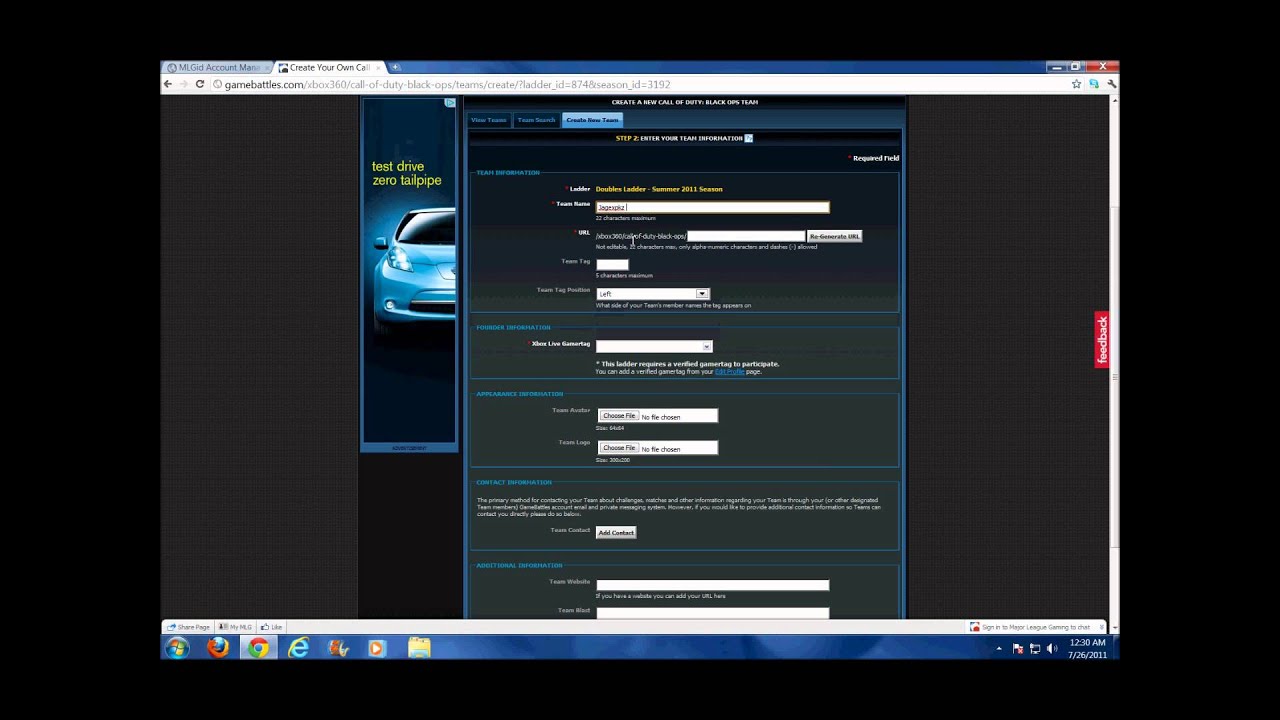Click the Like button in bottom bar
This screenshot has height=720, width=1280.
tap(271, 627)
